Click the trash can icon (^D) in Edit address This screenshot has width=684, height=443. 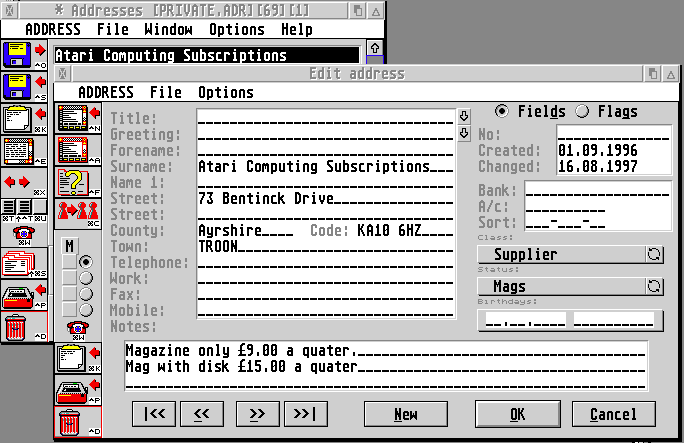[78, 422]
